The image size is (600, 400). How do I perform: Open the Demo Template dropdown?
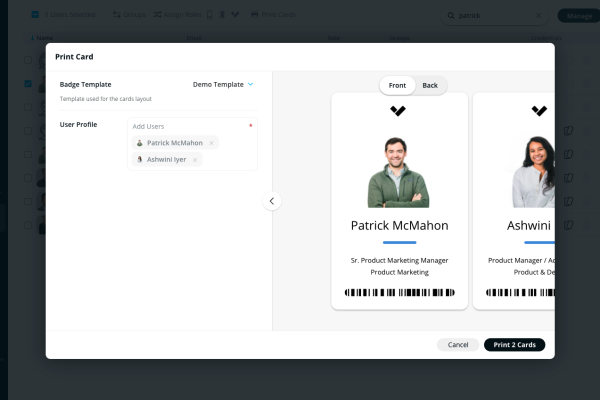[x=224, y=85]
